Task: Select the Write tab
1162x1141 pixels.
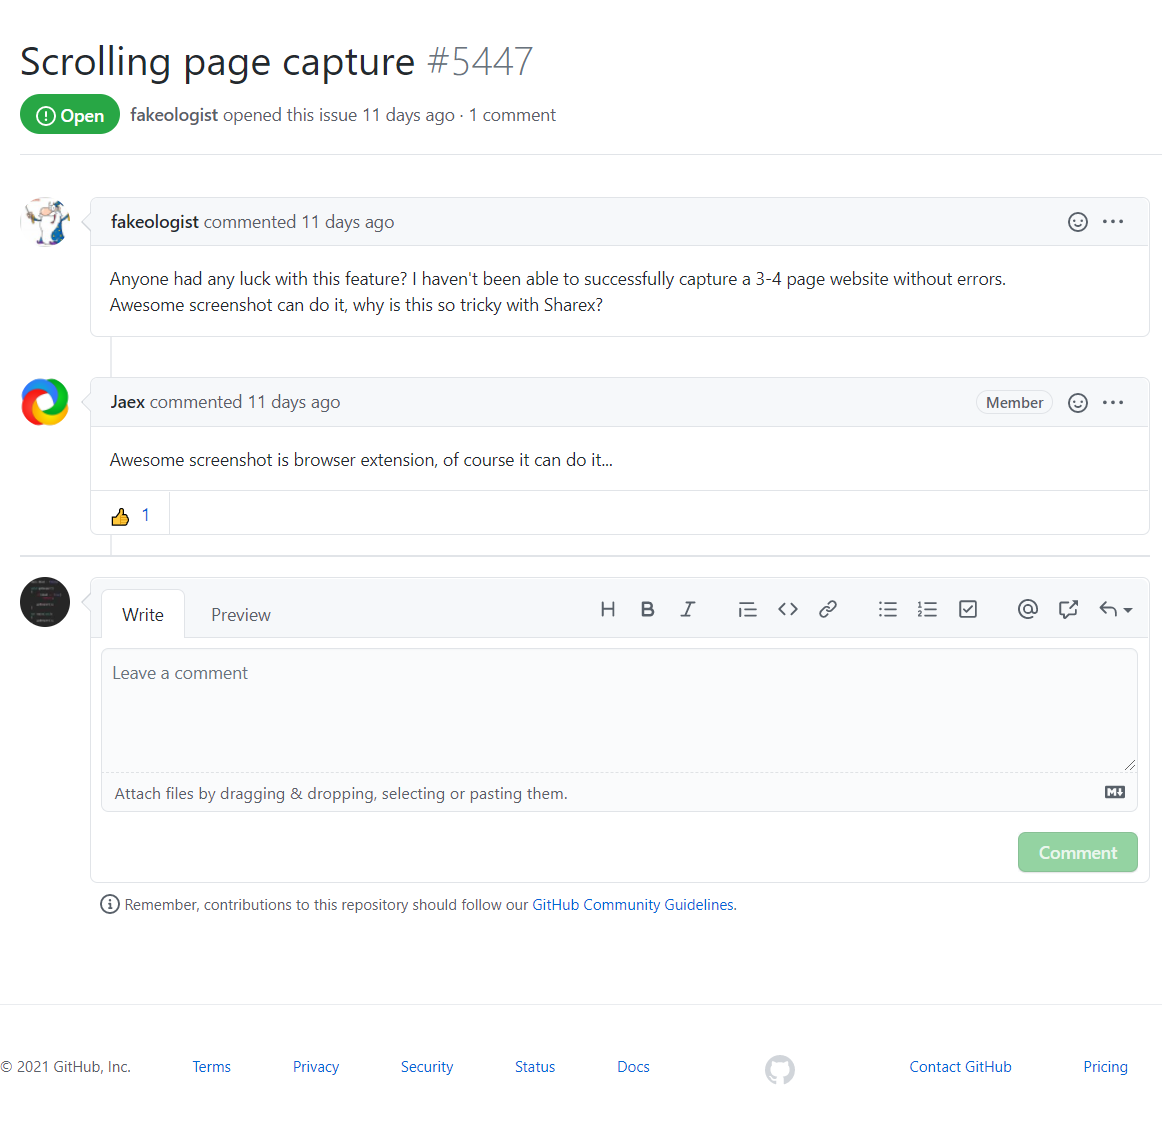Action: pyautogui.click(x=142, y=614)
